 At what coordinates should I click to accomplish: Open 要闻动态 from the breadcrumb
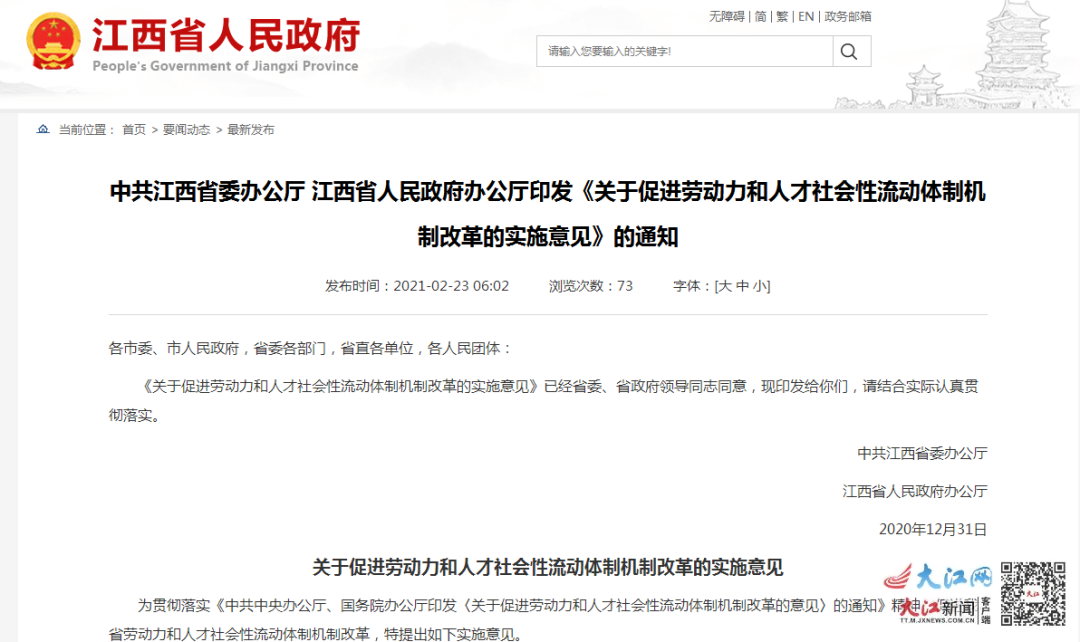[x=185, y=129]
